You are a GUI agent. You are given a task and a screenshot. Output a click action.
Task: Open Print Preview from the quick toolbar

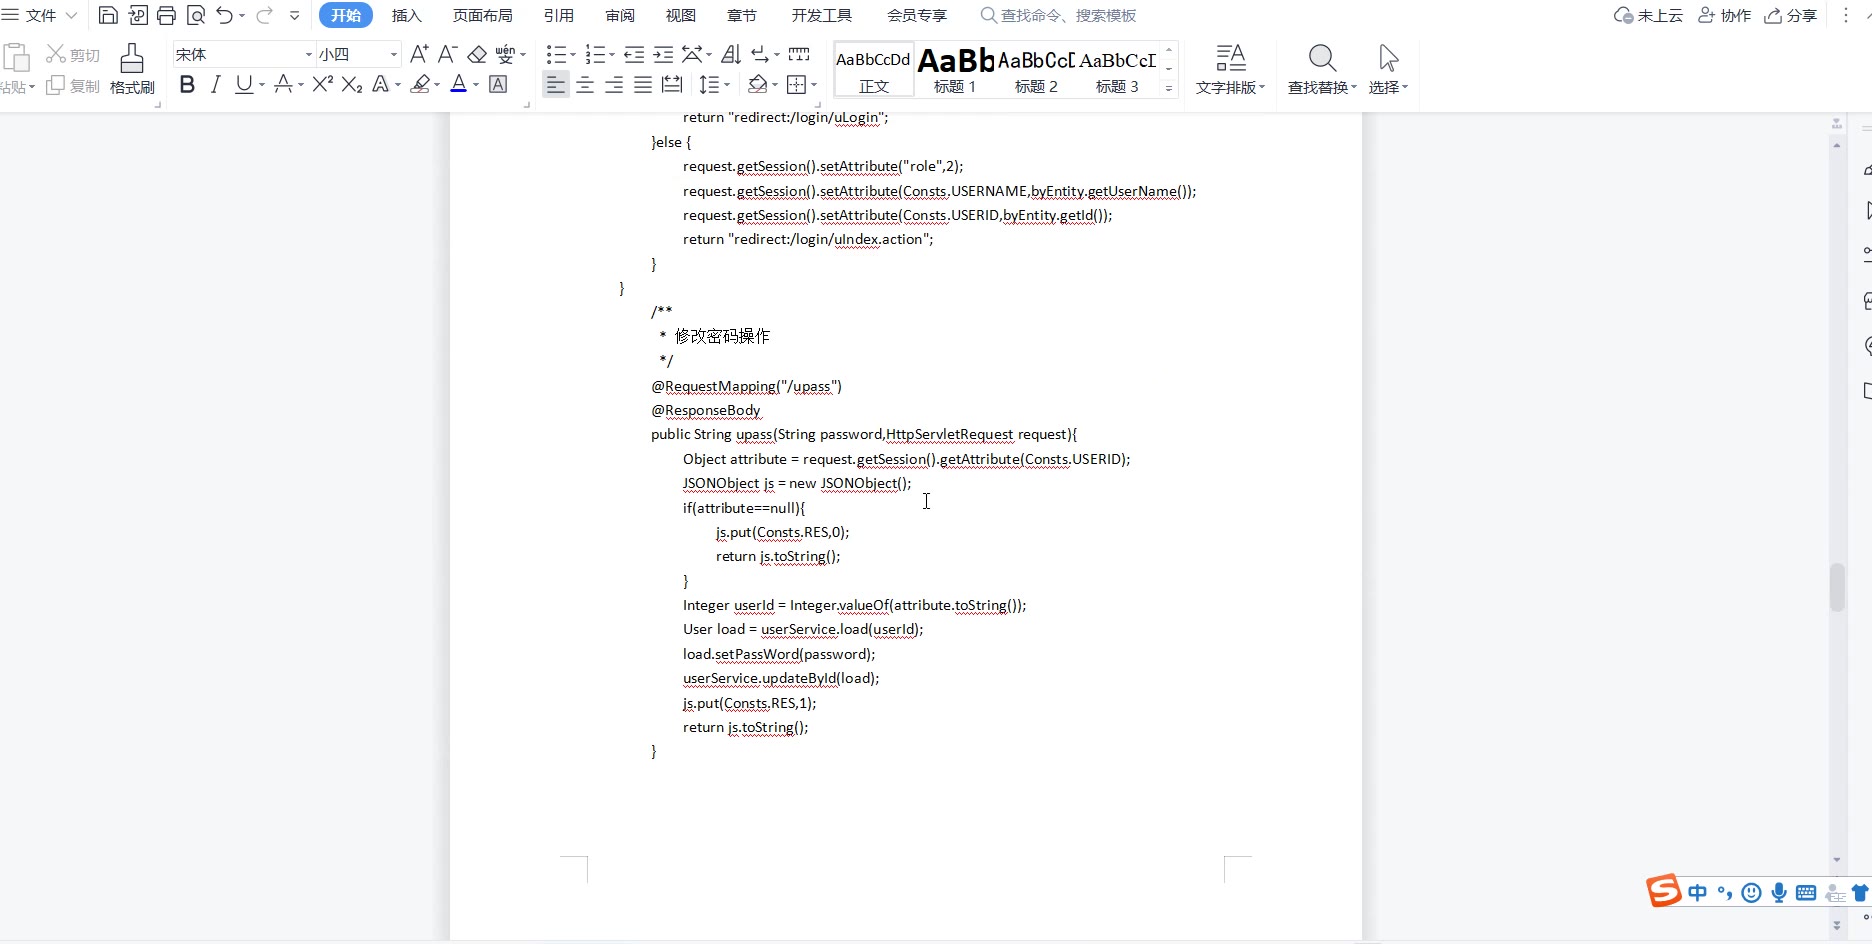coord(196,15)
